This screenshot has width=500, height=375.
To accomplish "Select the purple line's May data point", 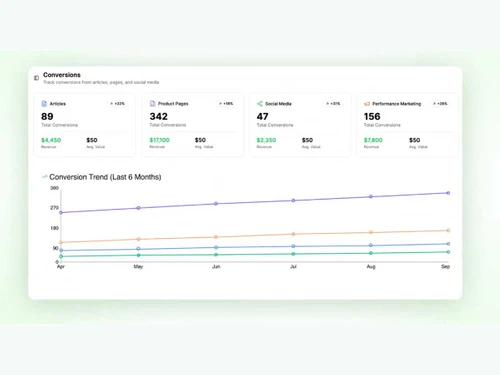I will pos(139,208).
